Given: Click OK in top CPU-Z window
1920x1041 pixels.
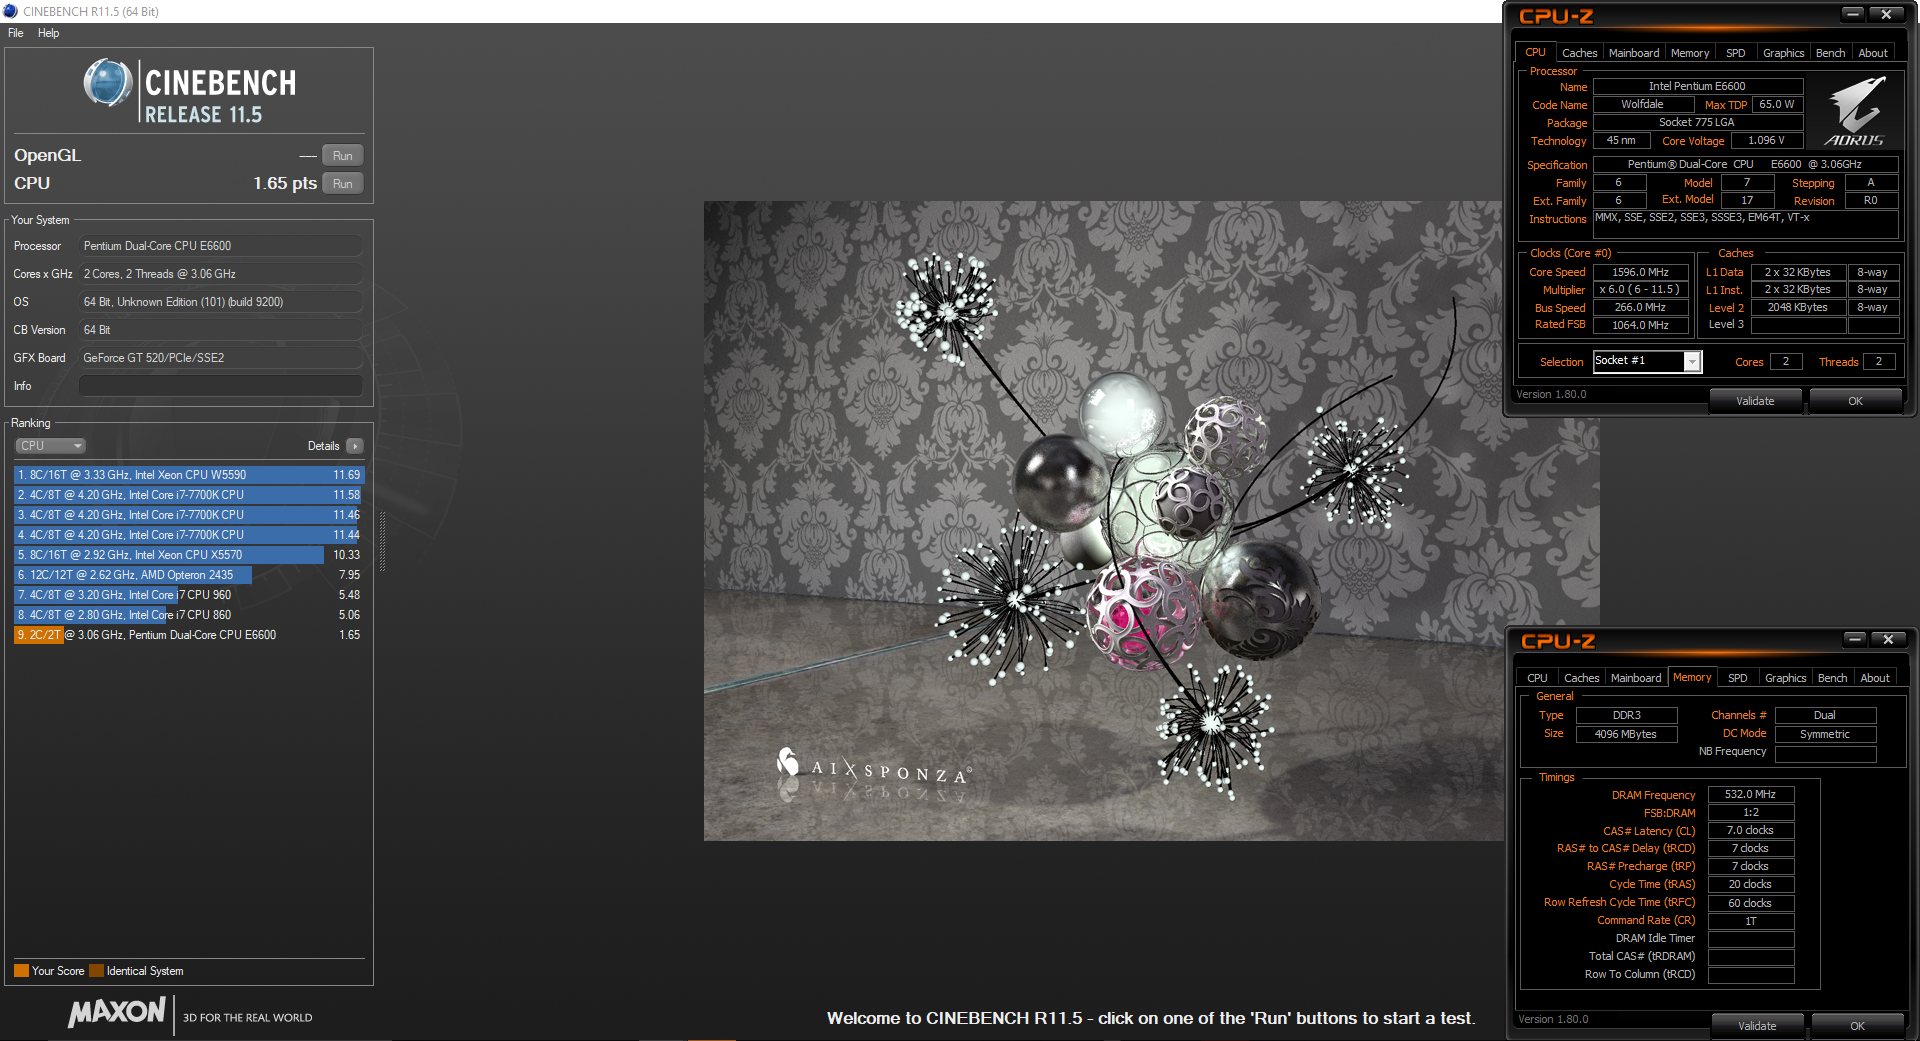Looking at the screenshot, I should coord(1855,401).
